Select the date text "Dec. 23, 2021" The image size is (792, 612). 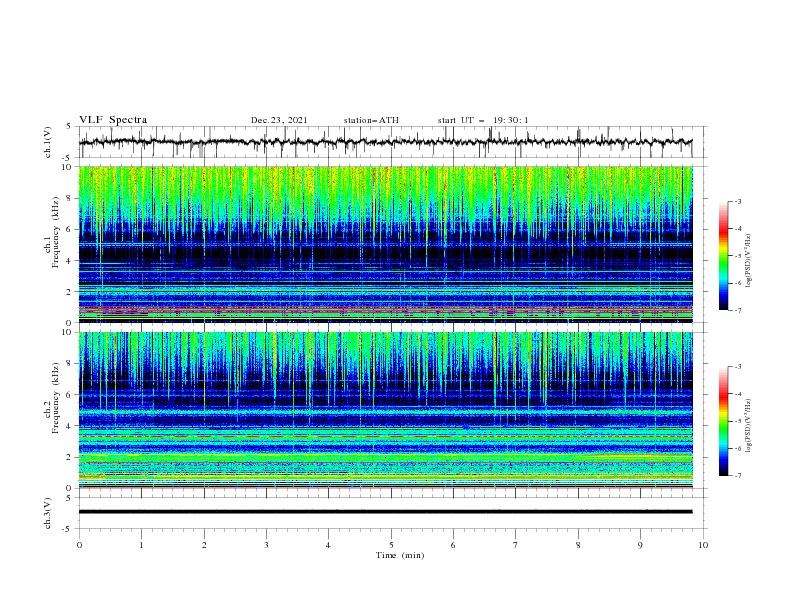tap(279, 120)
